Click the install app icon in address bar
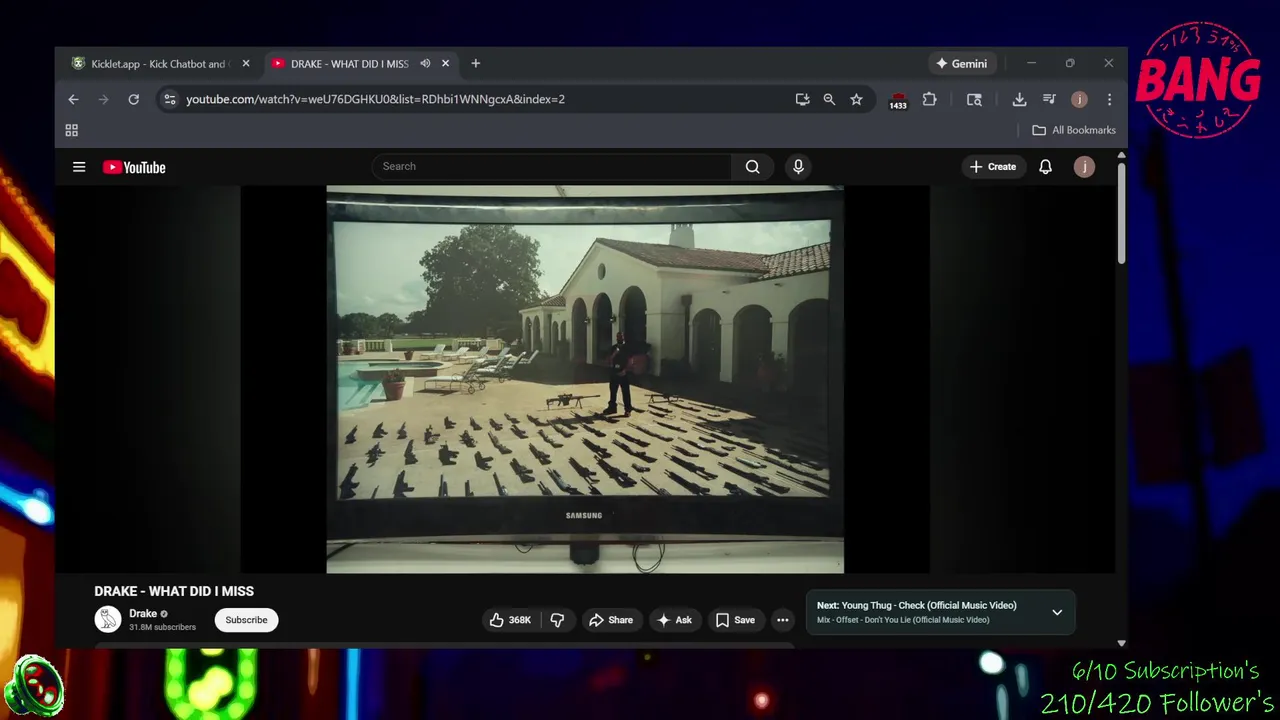This screenshot has width=1280, height=720. point(802,99)
